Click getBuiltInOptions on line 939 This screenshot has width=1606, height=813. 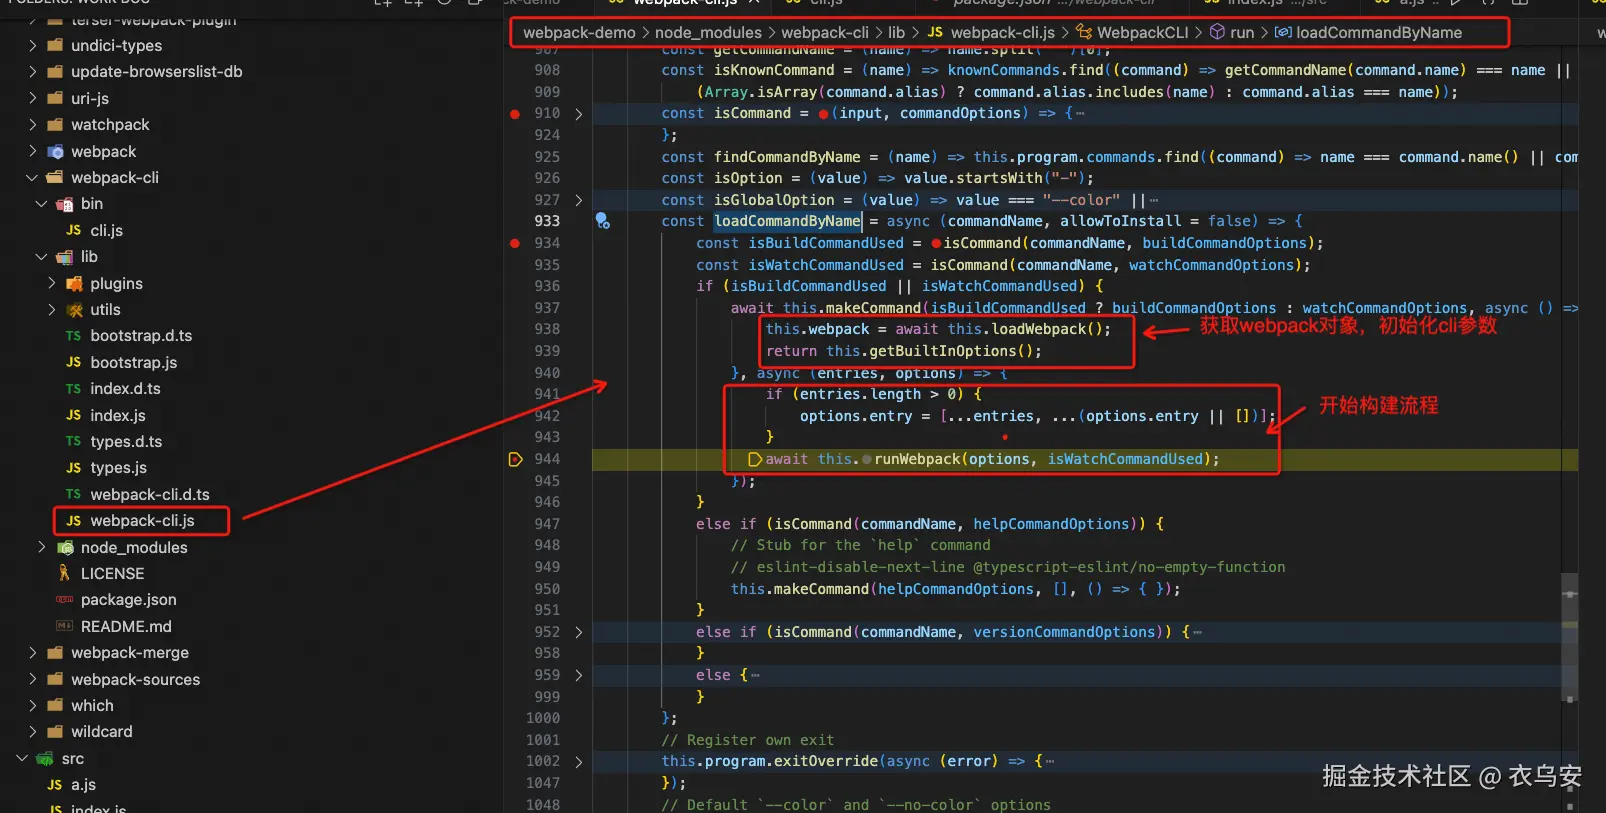(942, 351)
